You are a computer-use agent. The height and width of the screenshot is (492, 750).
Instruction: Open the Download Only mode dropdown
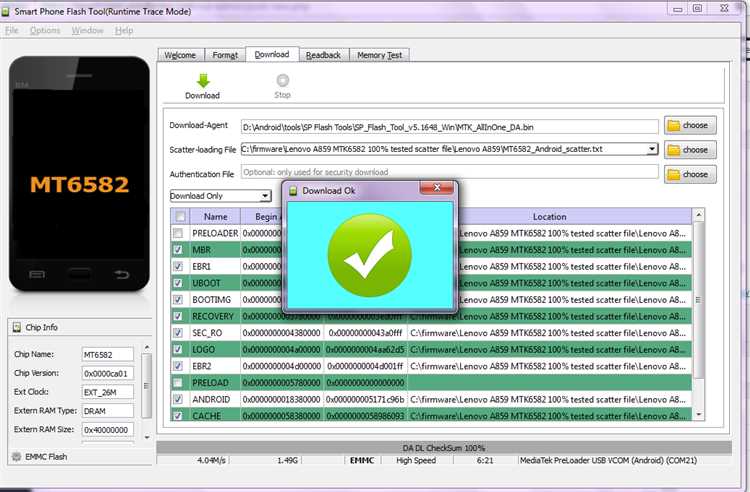pyautogui.click(x=264, y=196)
